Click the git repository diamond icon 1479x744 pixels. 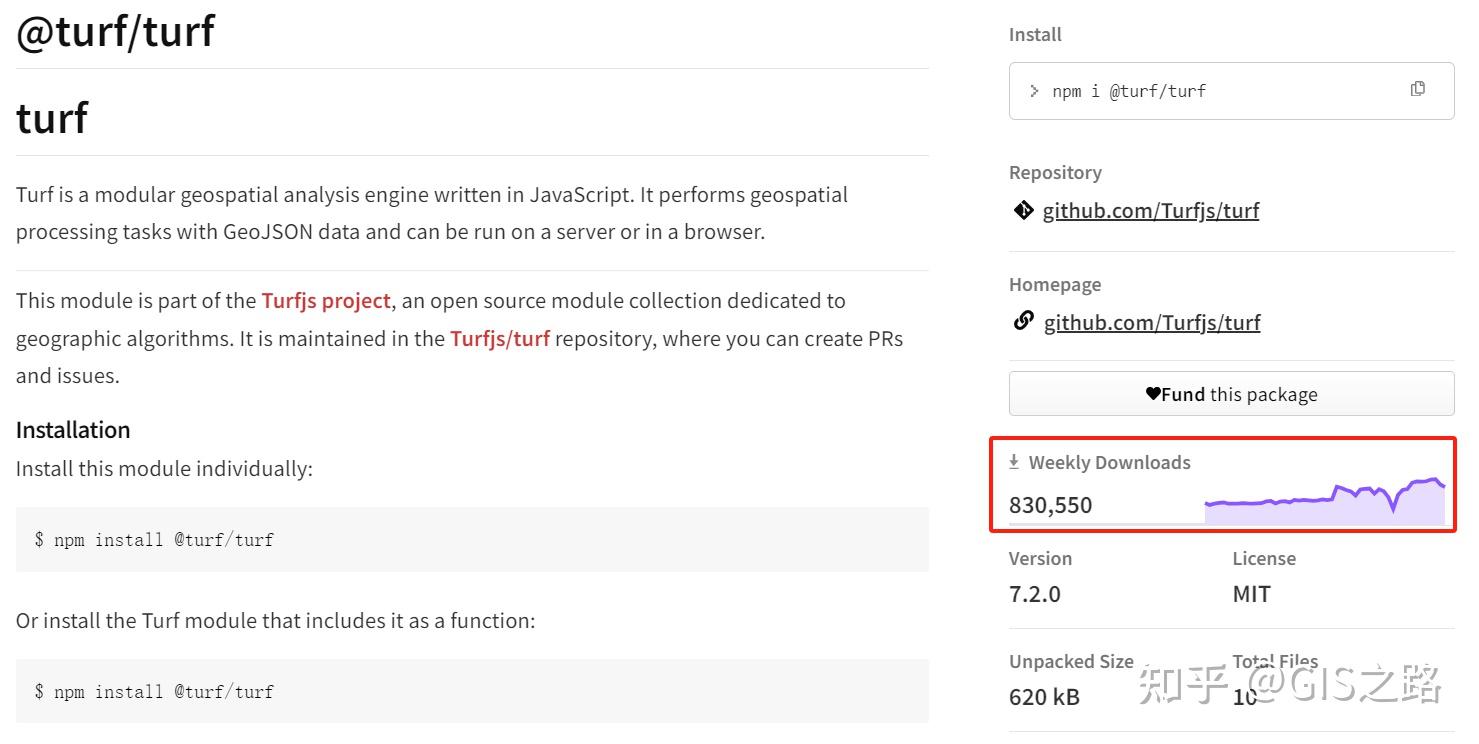[1023, 210]
